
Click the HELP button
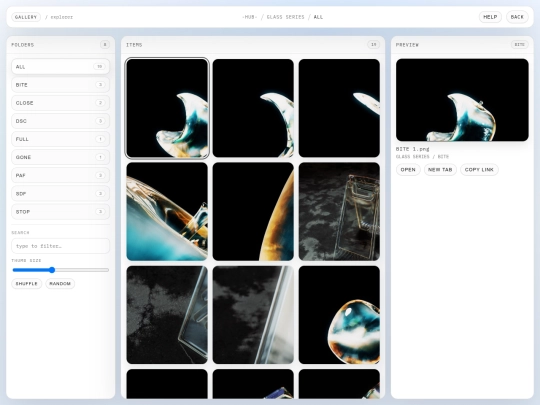click(x=490, y=17)
